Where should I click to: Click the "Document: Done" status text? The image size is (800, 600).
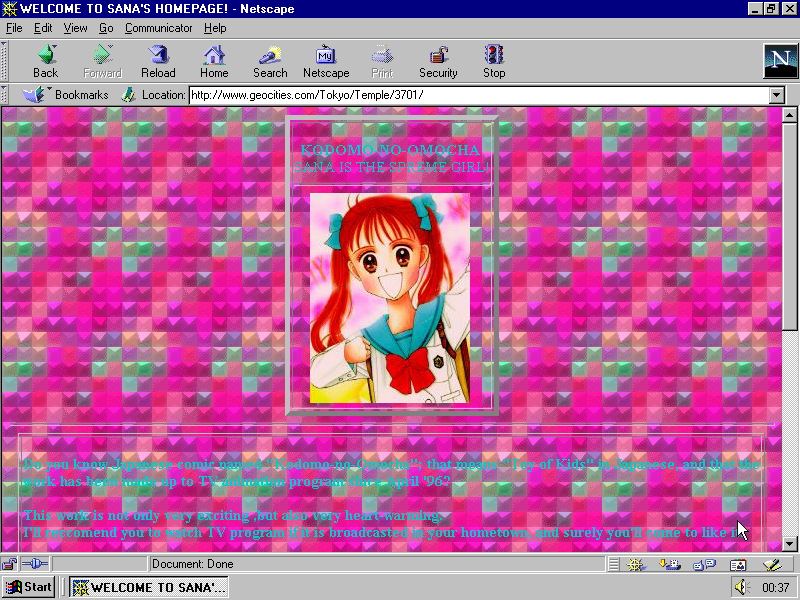pos(192,564)
